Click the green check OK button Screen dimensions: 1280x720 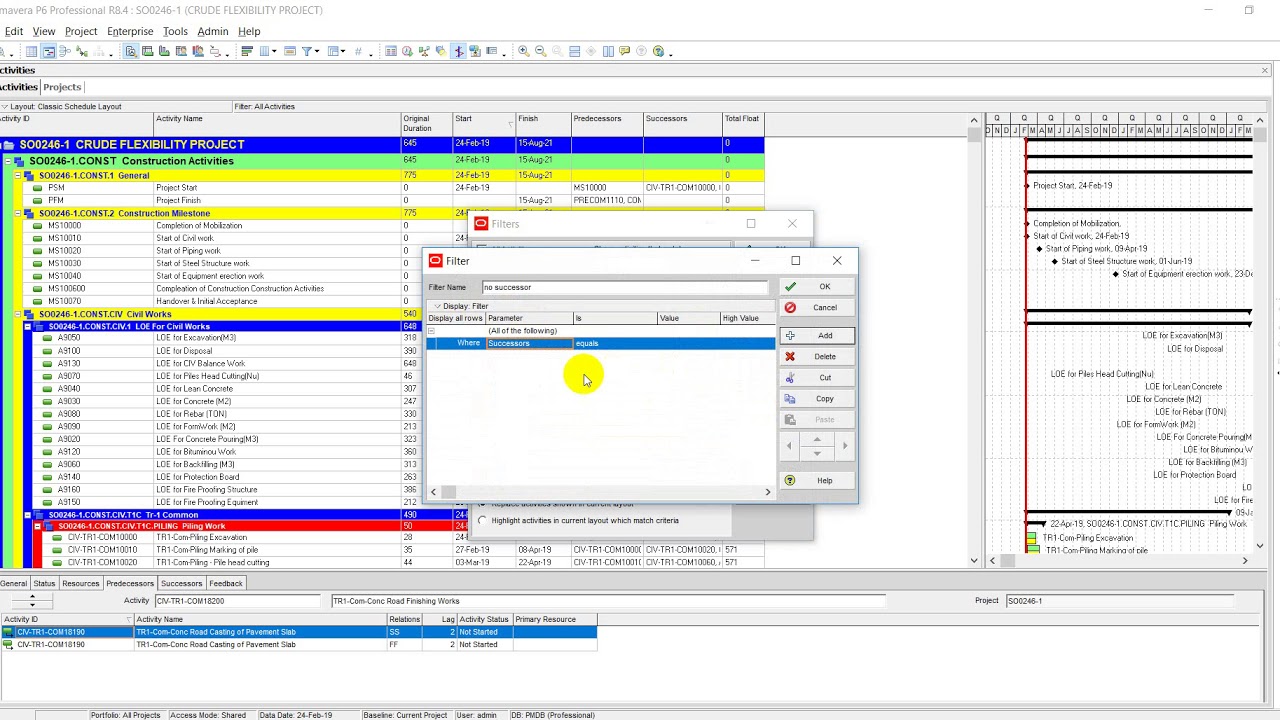817,287
